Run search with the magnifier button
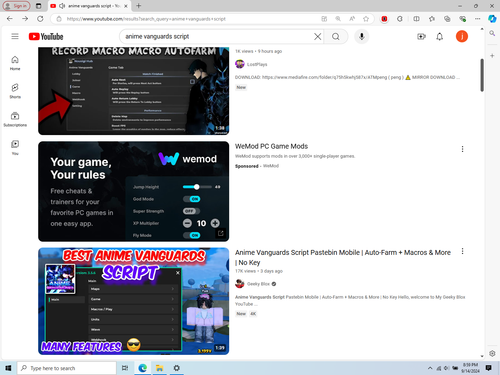The height and width of the screenshot is (375, 500). [336, 36]
